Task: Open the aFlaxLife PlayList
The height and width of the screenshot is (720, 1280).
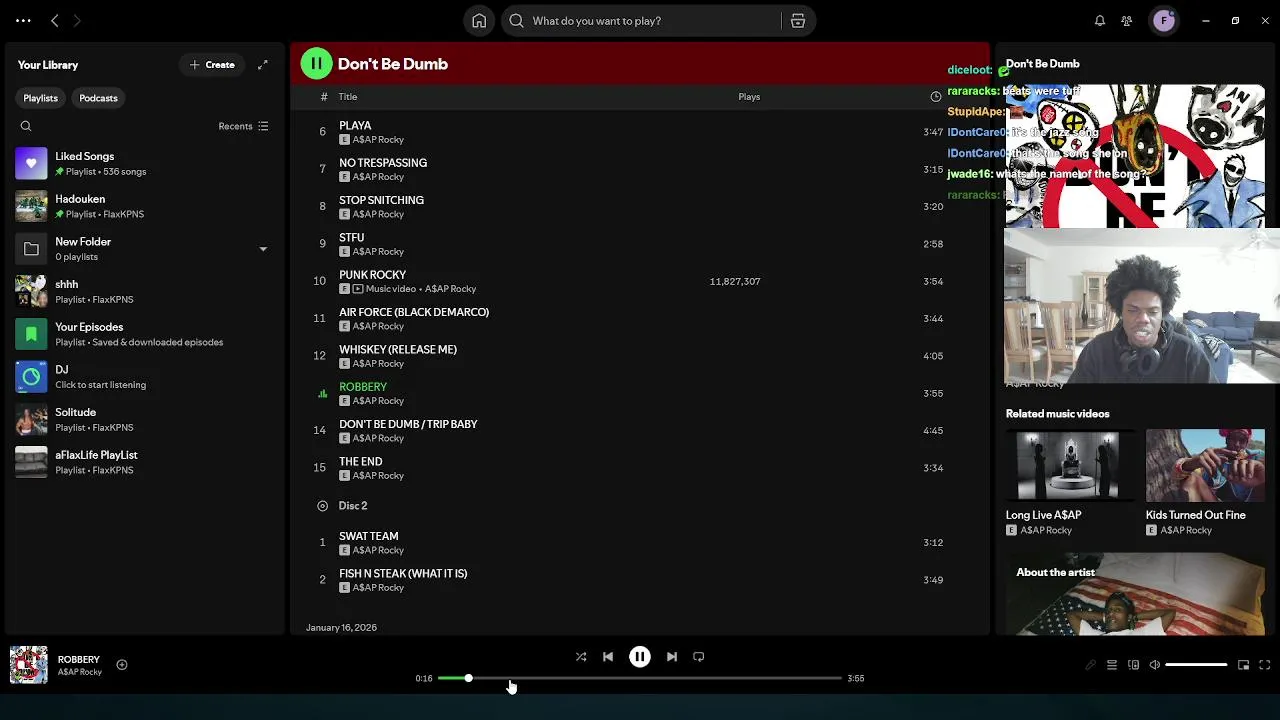Action: [145, 462]
